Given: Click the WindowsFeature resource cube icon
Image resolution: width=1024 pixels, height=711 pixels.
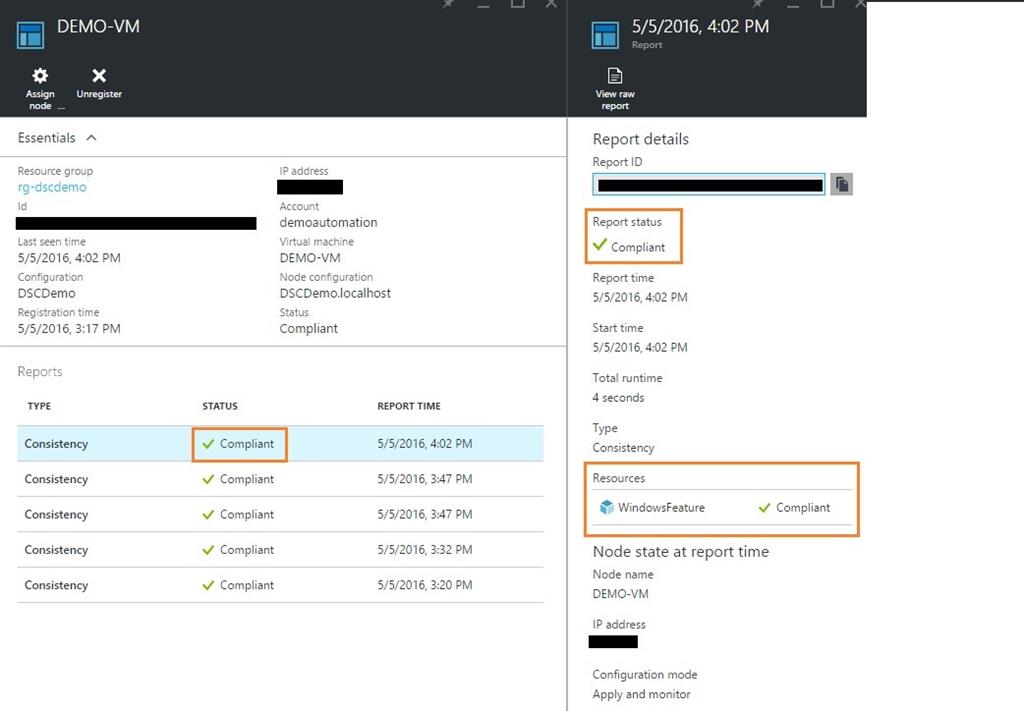Looking at the screenshot, I should click(x=606, y=507).
